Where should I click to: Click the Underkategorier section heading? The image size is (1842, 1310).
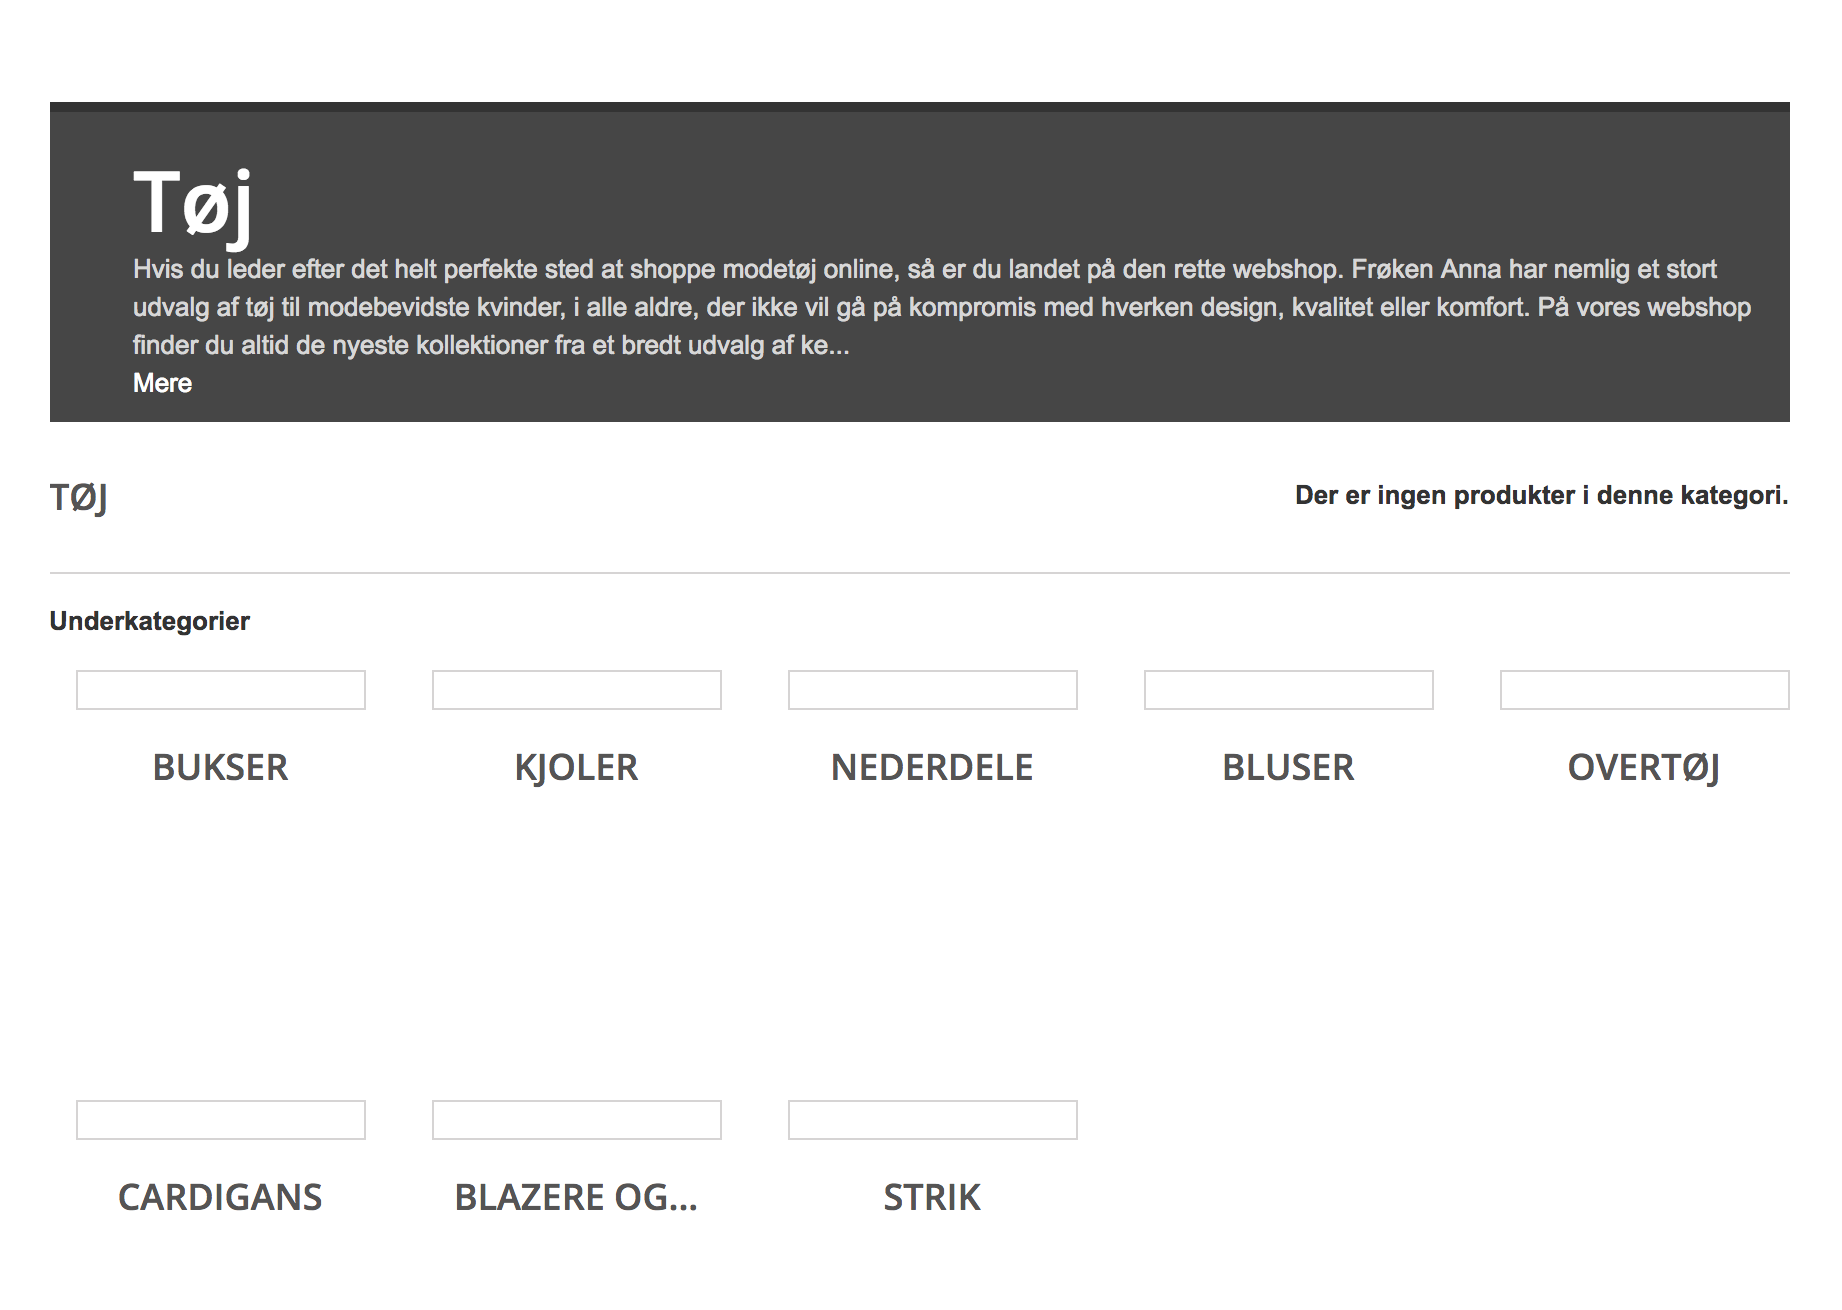[149, 621]
